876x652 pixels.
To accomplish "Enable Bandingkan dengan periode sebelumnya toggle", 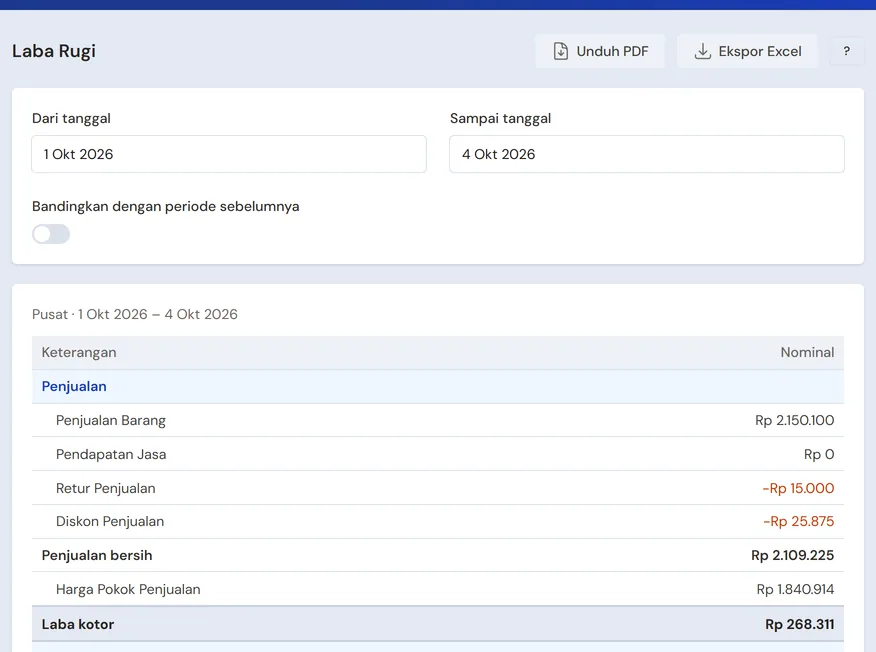I will (51, 234).
